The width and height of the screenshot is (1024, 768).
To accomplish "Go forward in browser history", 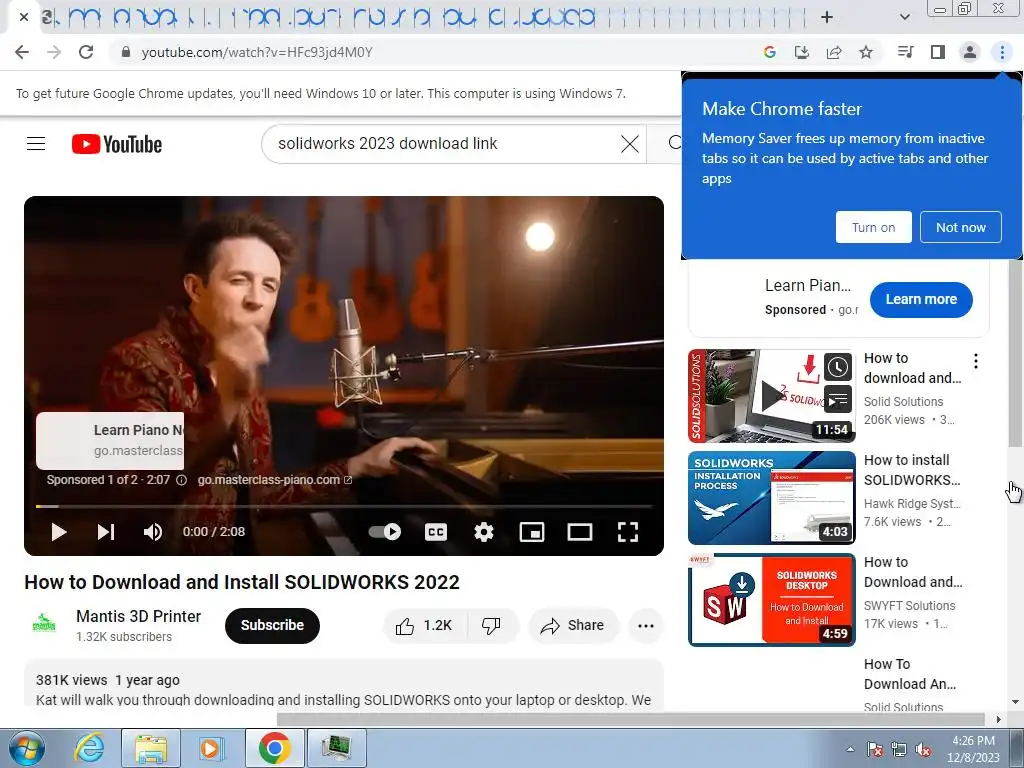I will coord(54,52).
